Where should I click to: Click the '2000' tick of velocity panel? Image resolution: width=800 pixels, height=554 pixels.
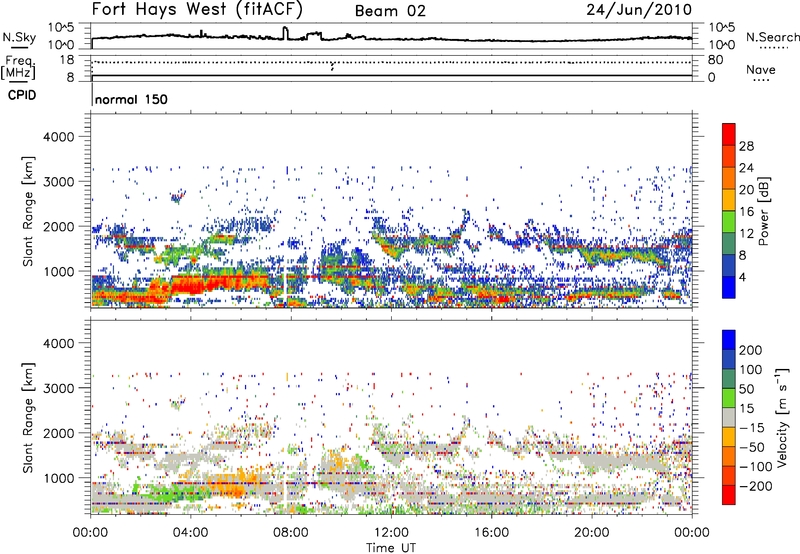(x=59, y=433)
